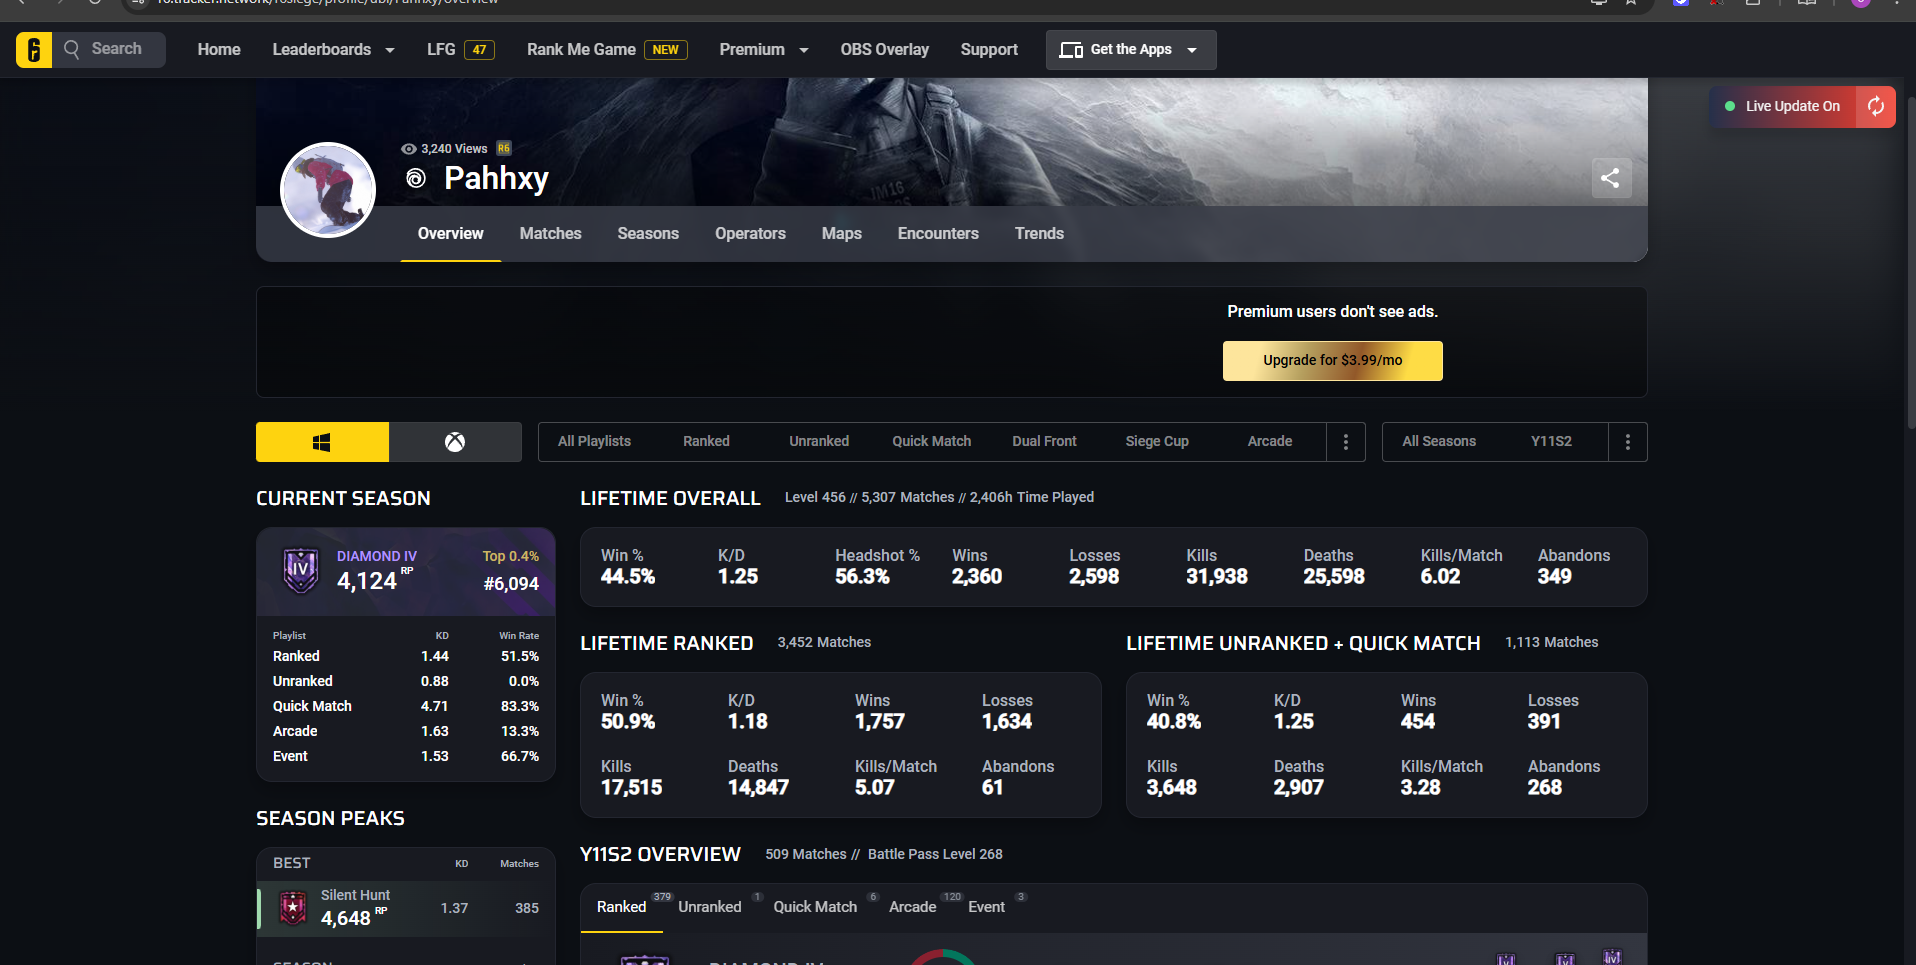Open Rank Me Game page
The height and width of the screenshot is (965, 1916).
click(607, 50)
